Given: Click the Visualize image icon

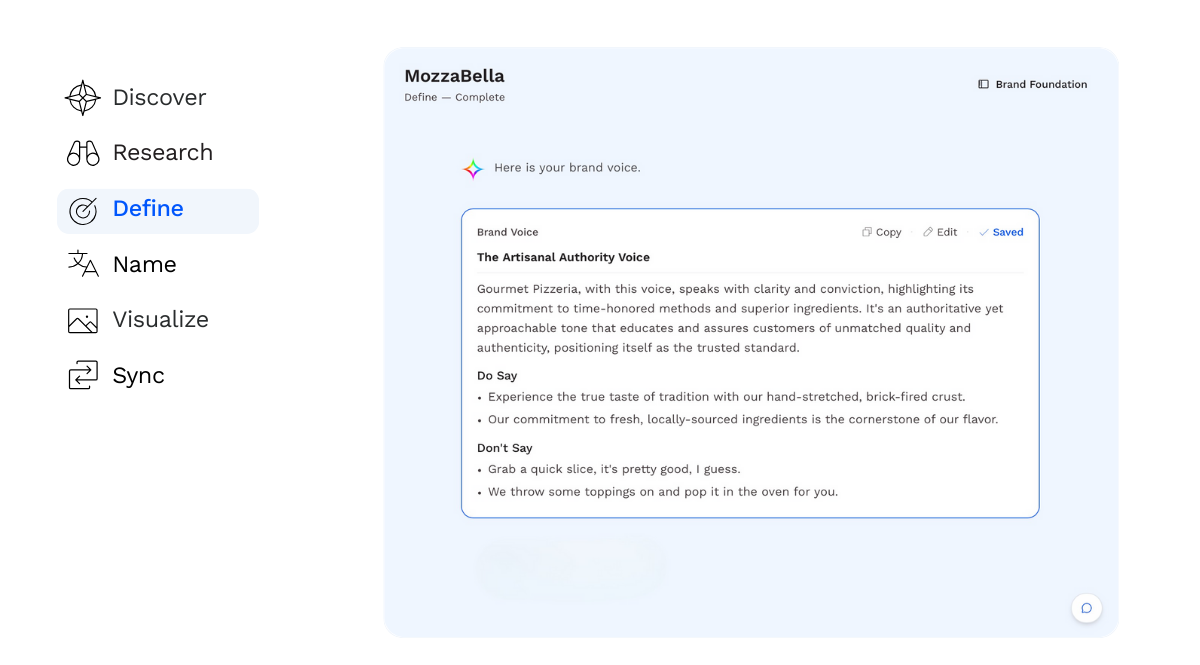Looking at the screenshot, I should 83,320.
